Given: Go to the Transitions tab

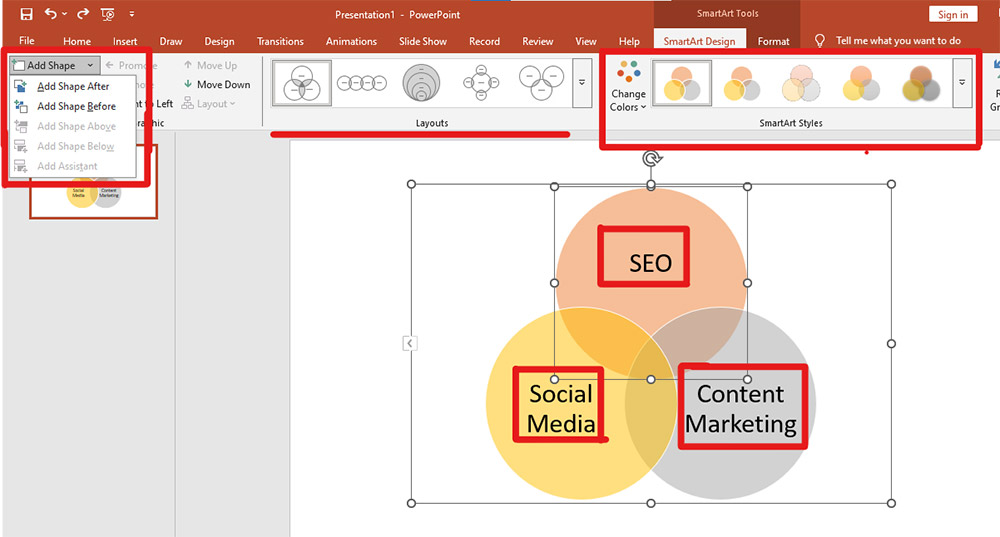Looking at the screenshot, I should pos(280,41).
